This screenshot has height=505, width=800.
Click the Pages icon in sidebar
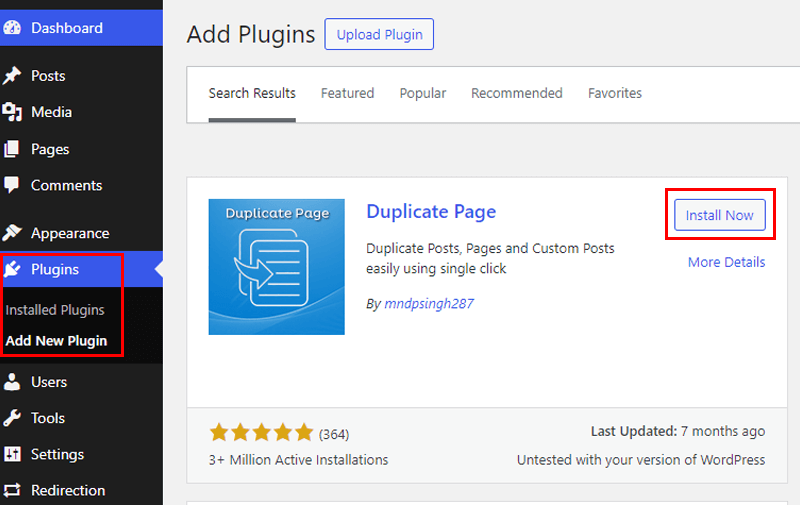tap(12, 149)
